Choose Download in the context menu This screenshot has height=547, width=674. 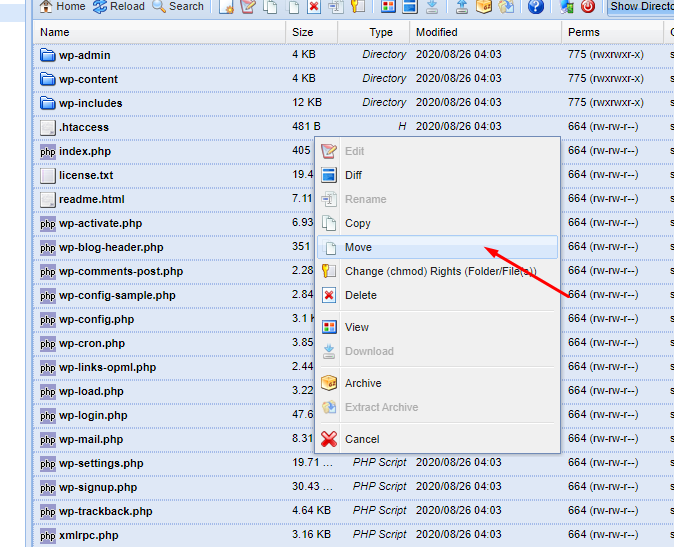pos(438,351)
